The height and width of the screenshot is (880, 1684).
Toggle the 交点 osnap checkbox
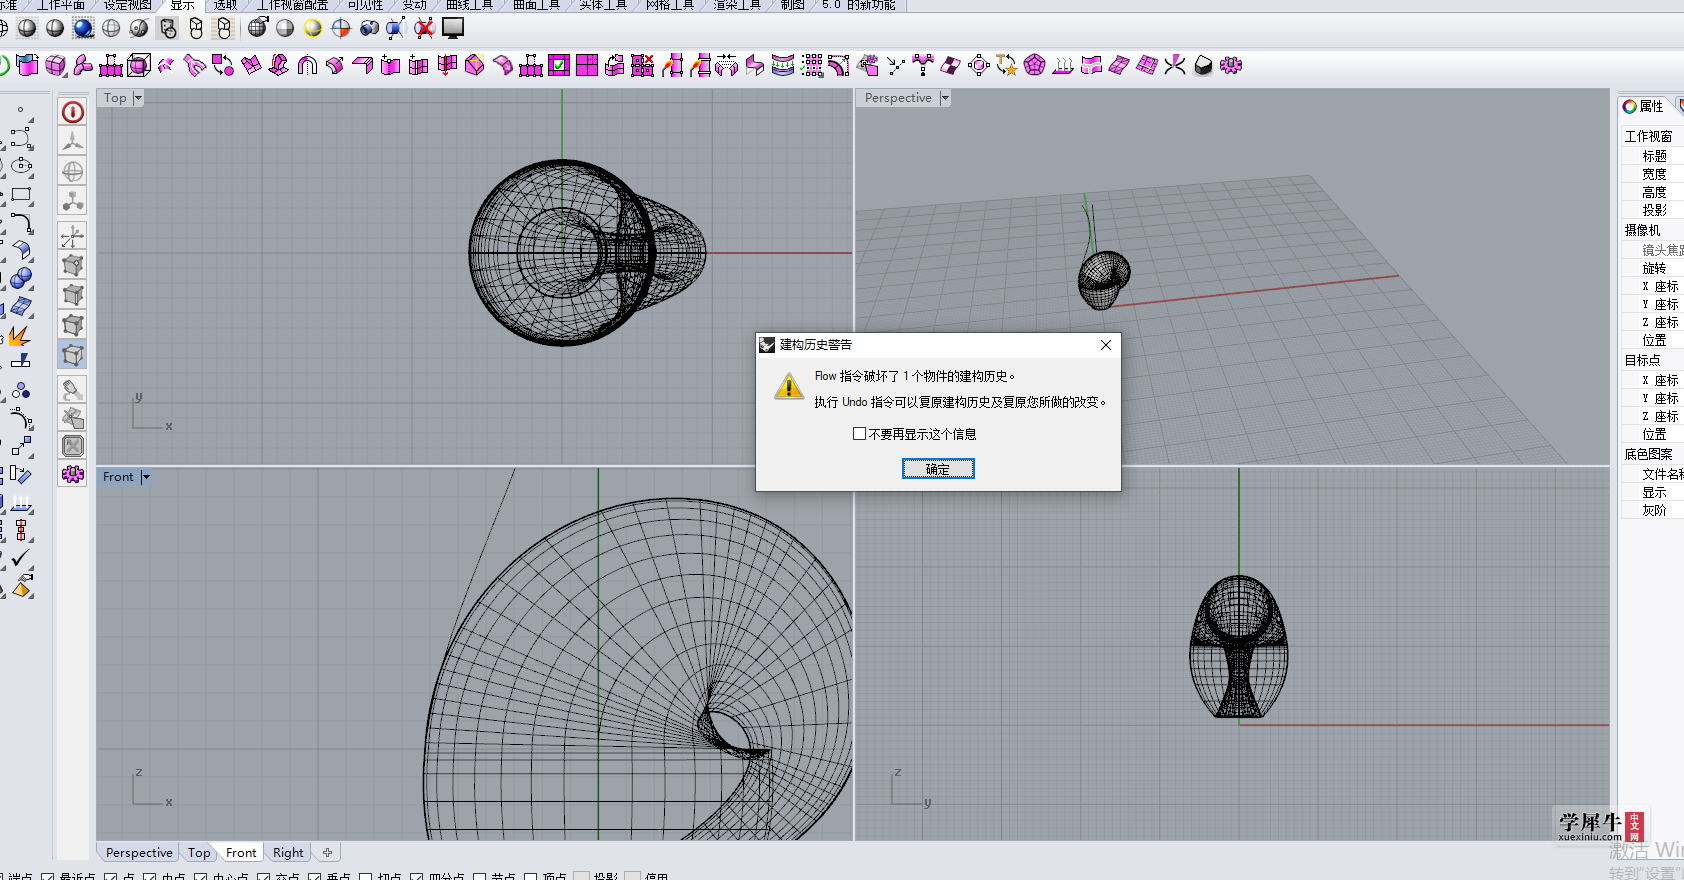pos(264,877)
